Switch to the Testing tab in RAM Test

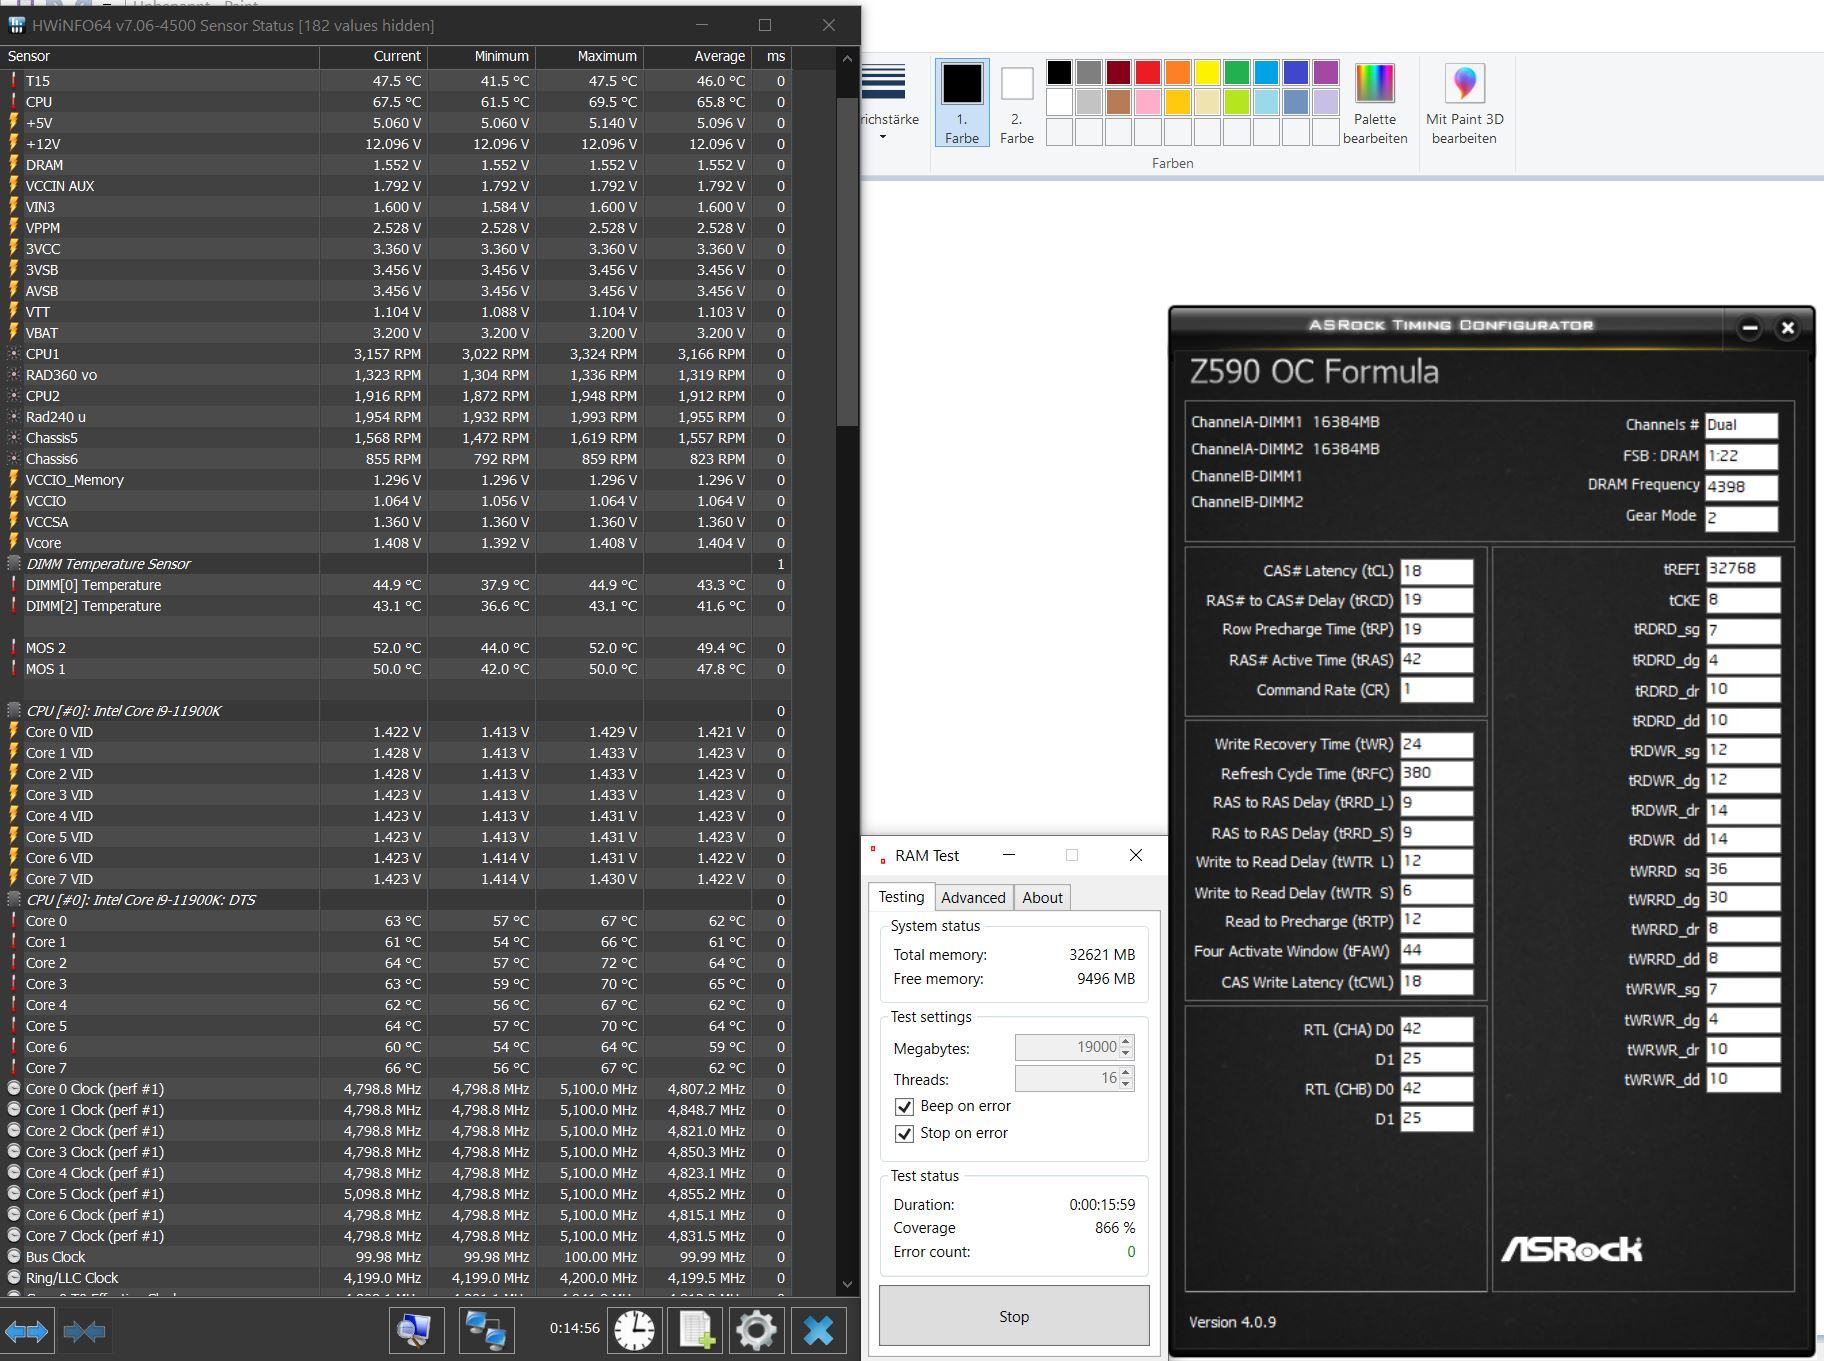(901, 897)
